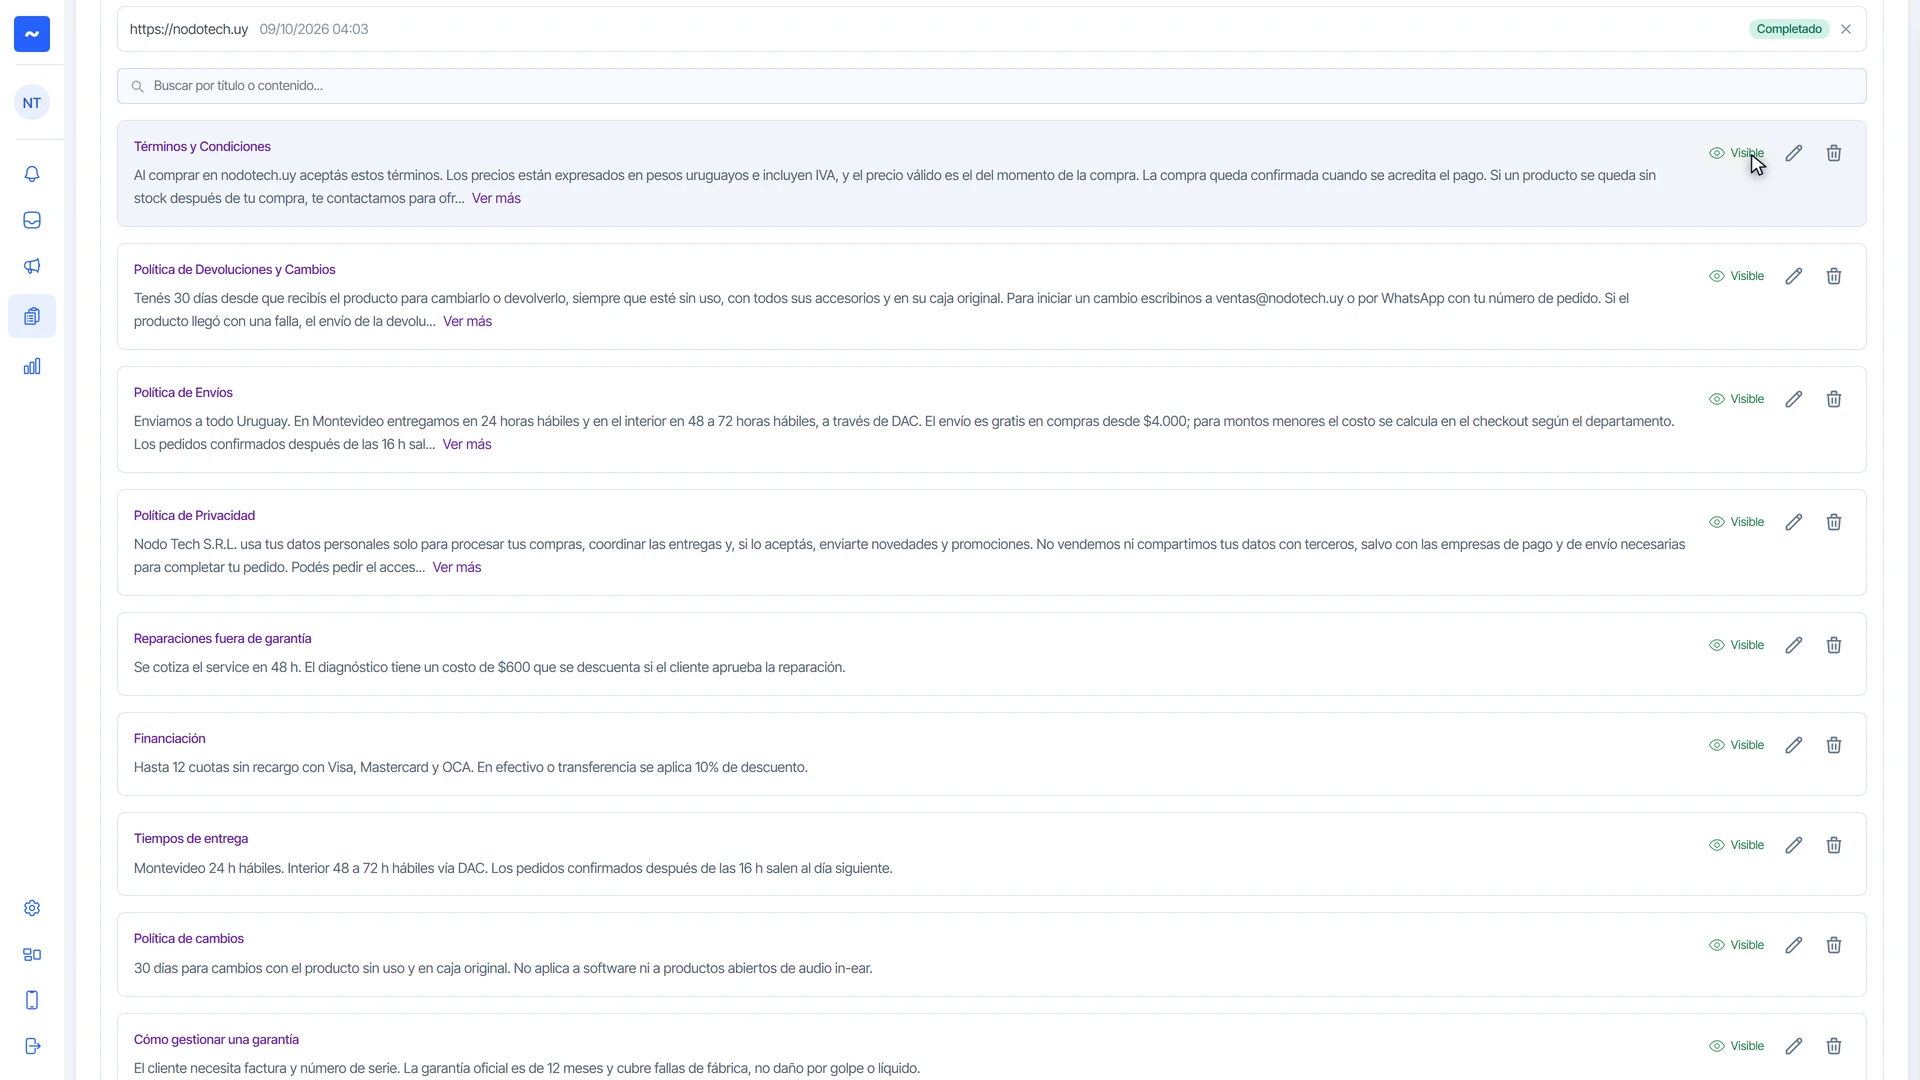Edit Política de Devoluciones y Cambios entry
1920x1080 pixels.
click(1794, 276)
